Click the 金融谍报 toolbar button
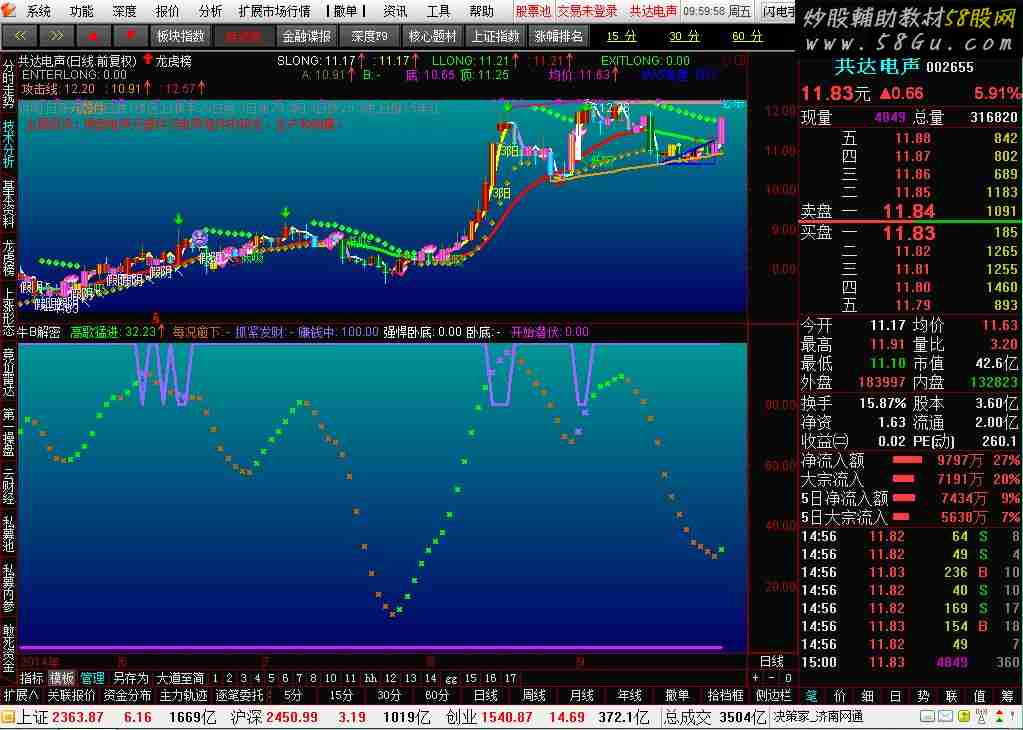The image size is (1023, 730). [x=306, y=36]
